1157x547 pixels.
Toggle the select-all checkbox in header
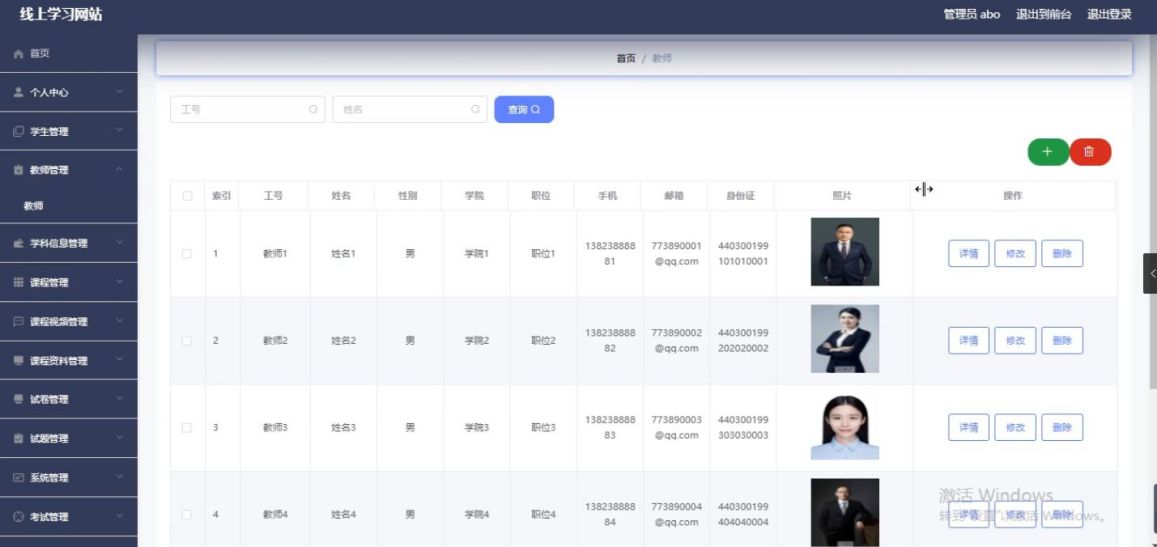click(187, 196)
